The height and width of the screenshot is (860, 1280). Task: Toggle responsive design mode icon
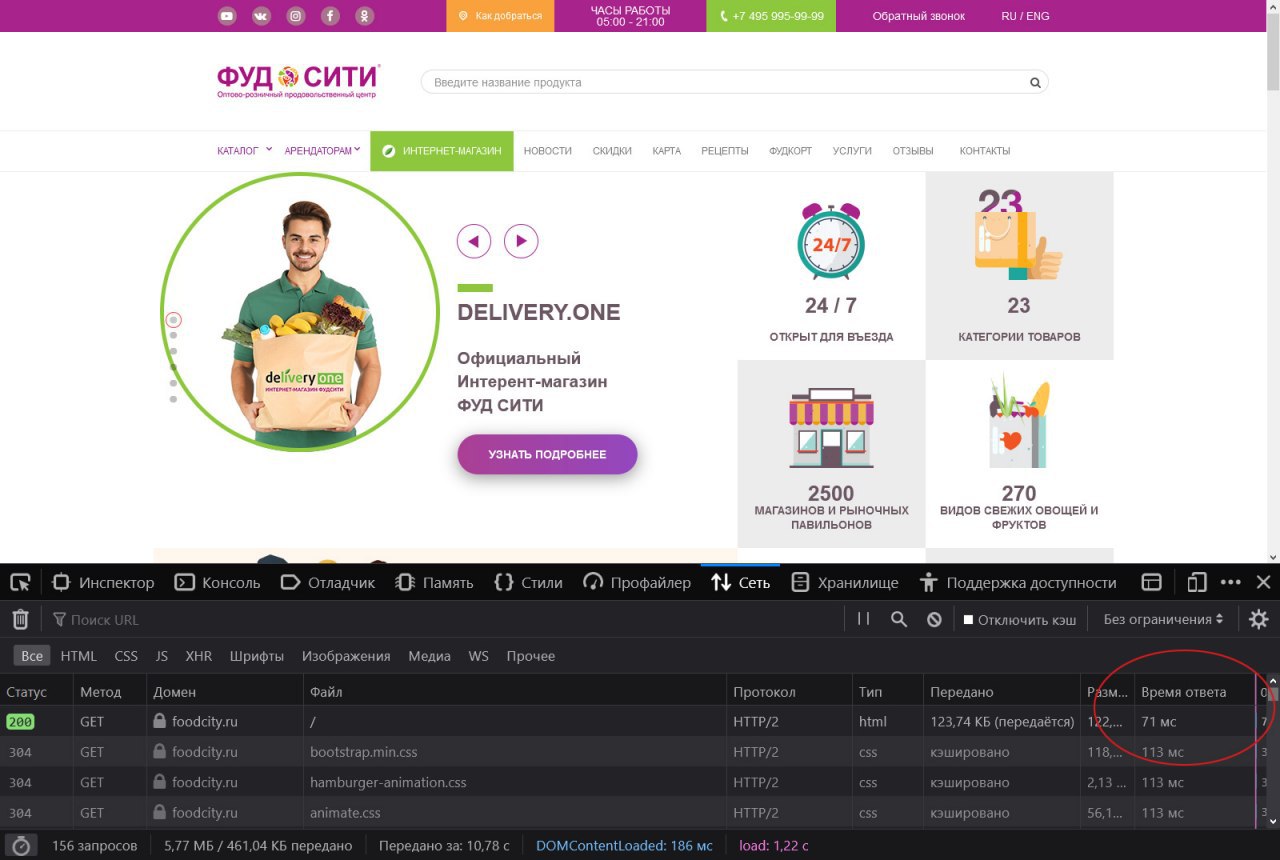point(1197,582)
